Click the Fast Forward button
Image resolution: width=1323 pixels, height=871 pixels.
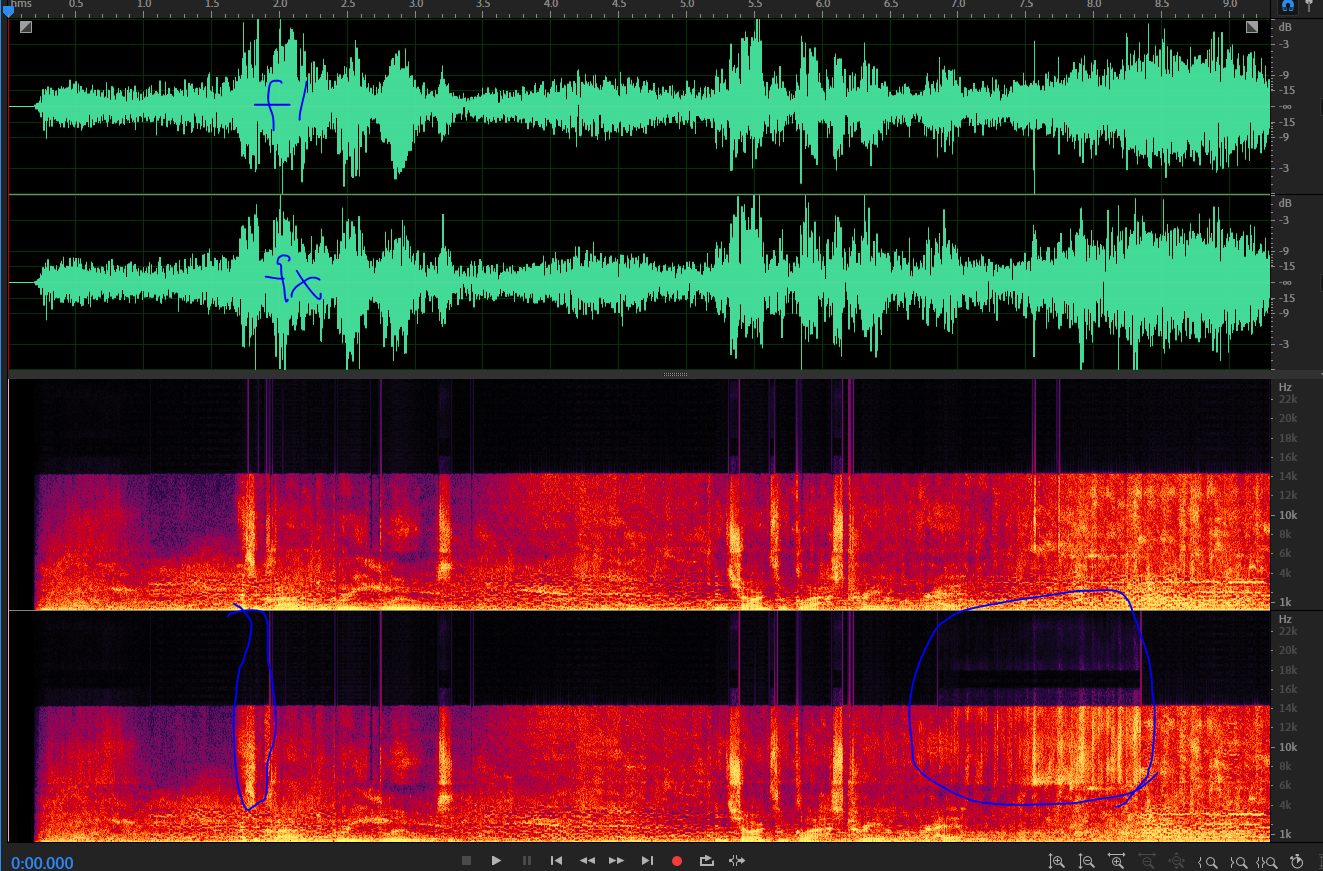click(617, 861)
